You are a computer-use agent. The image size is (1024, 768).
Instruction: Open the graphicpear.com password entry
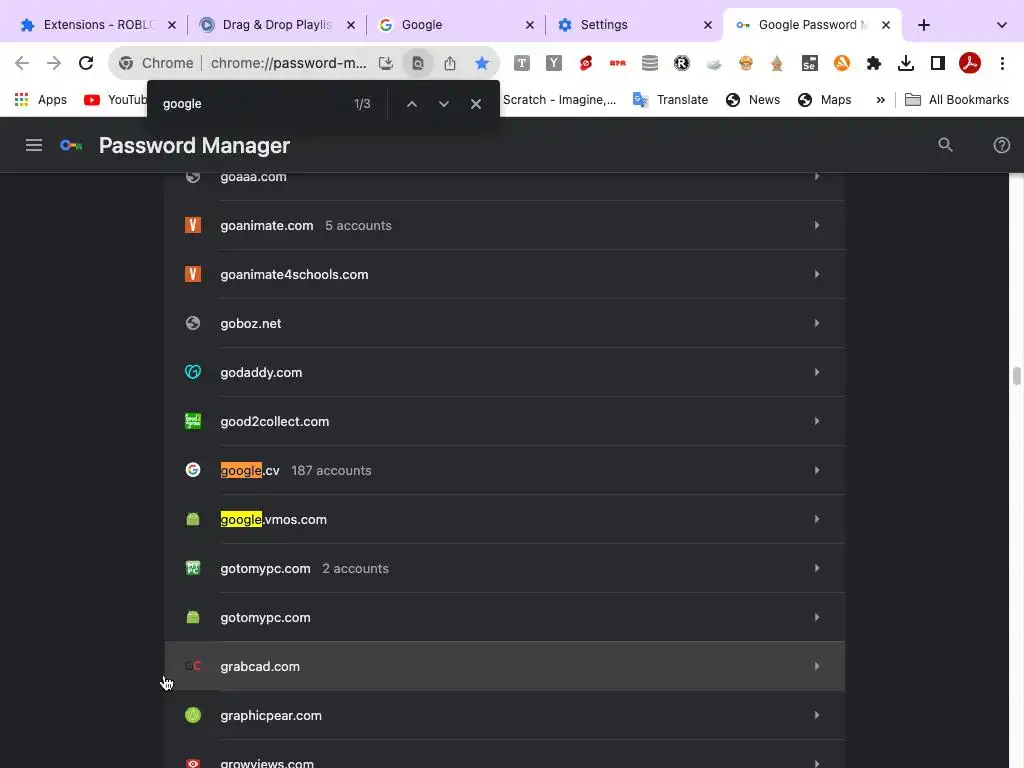[505, 715]
